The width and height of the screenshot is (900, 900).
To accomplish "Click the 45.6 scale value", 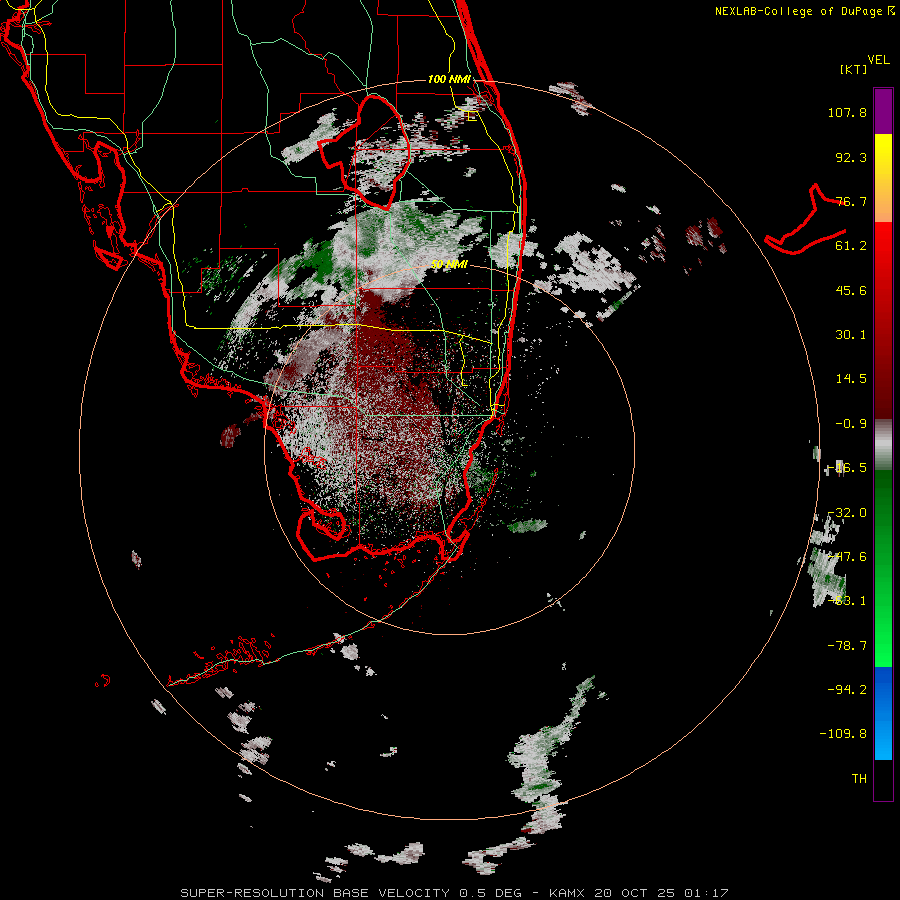I will tap(851, 290).
